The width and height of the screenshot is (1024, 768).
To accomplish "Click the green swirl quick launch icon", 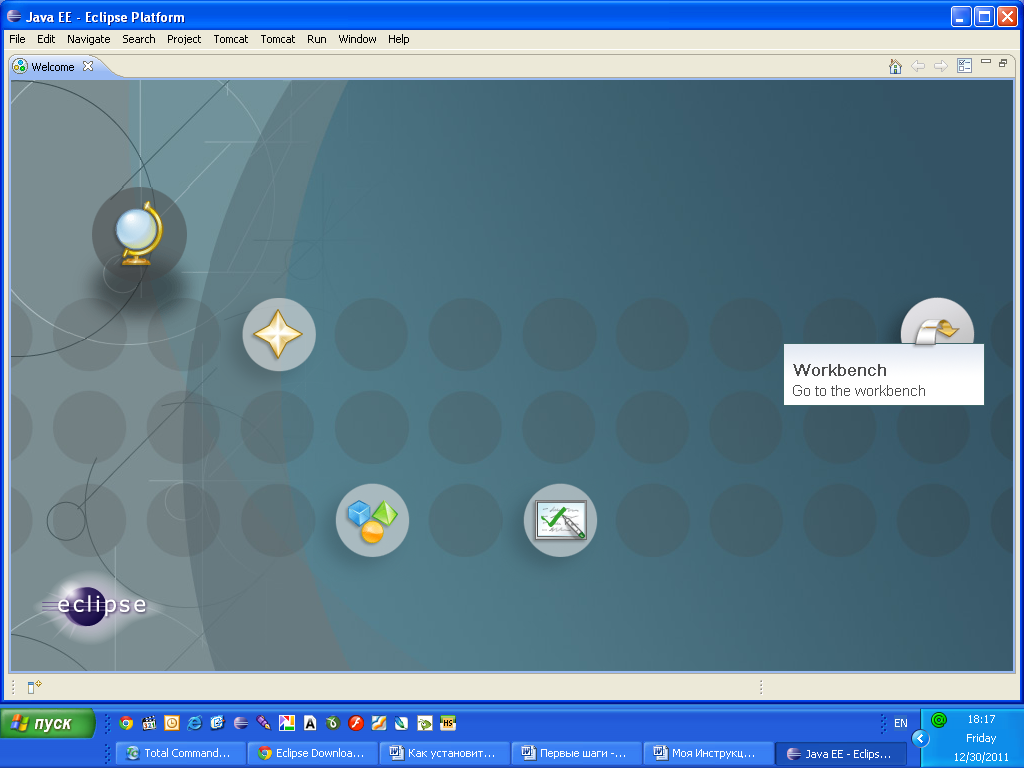I will (x=333, y=723).
